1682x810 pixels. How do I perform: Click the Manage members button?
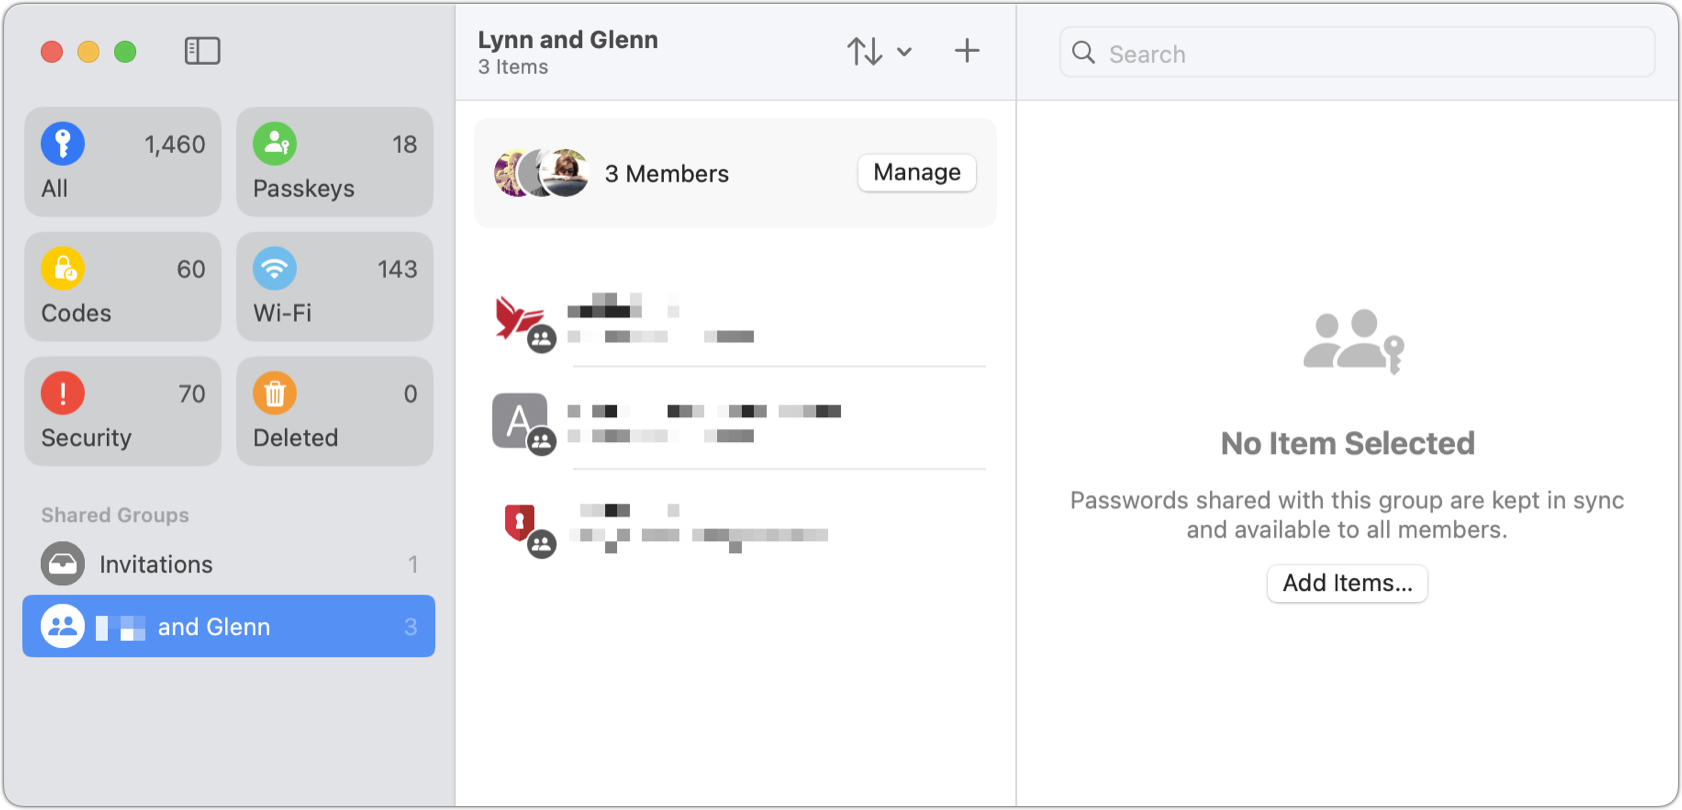coord(917,172)
